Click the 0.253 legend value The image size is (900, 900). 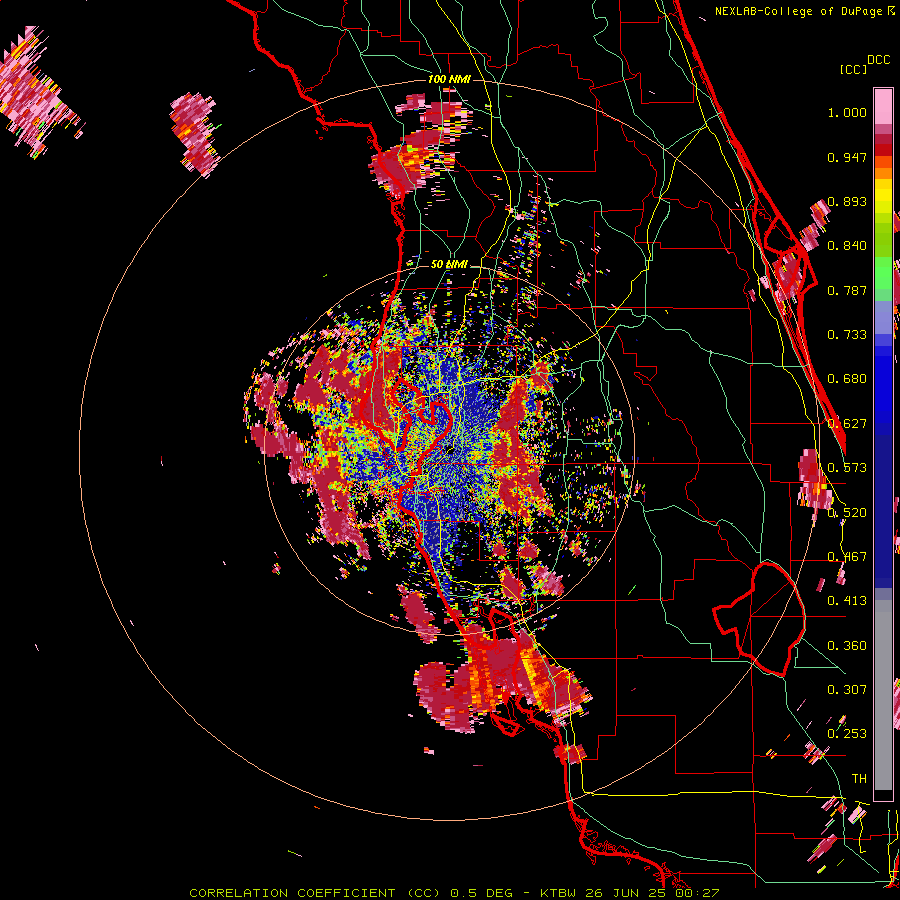click(847, 734)
